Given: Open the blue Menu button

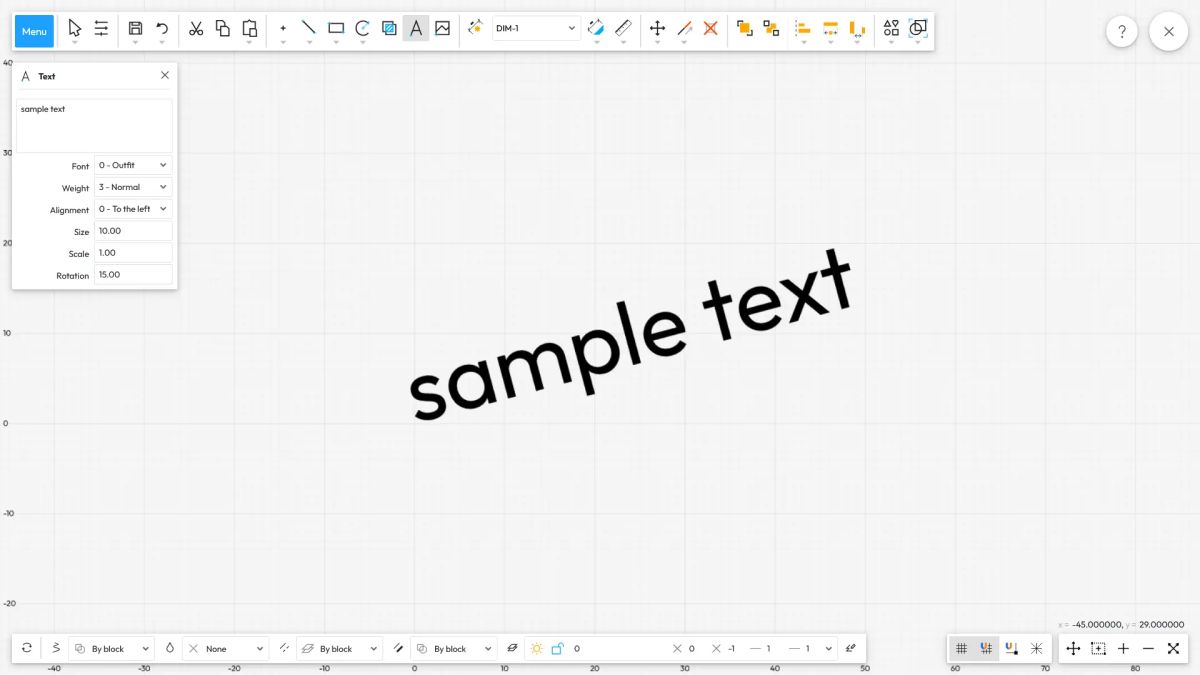Looking at the screenshot, I should pos(34,31).
